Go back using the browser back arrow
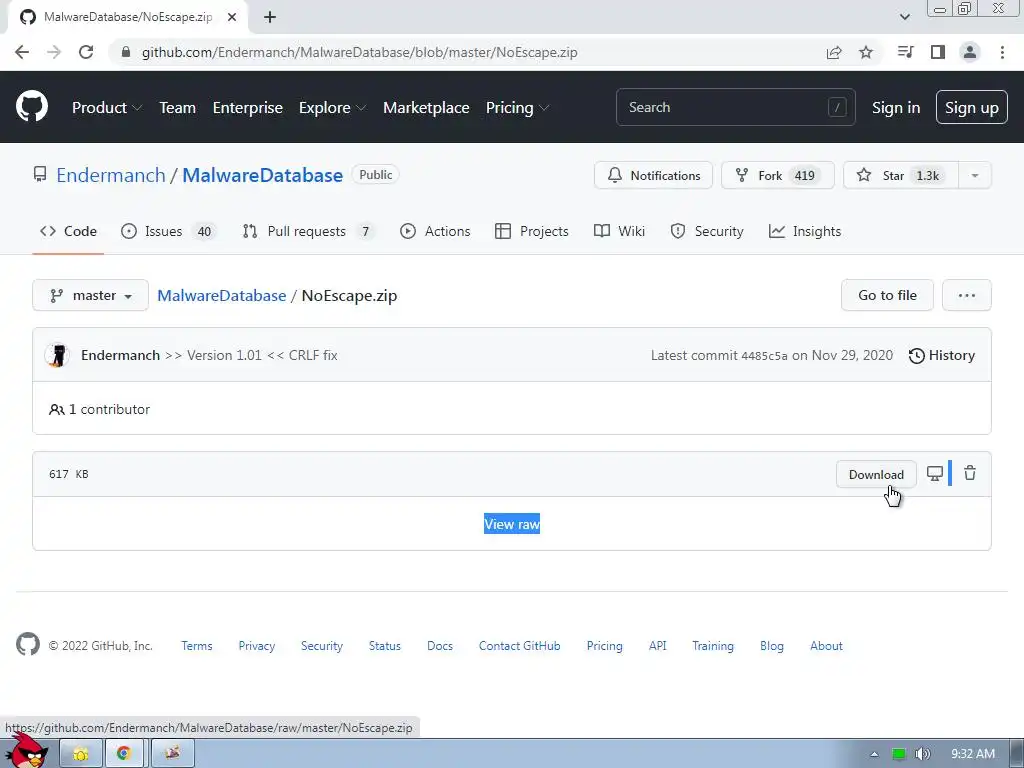1024x768 pixels. click(22, 52)
